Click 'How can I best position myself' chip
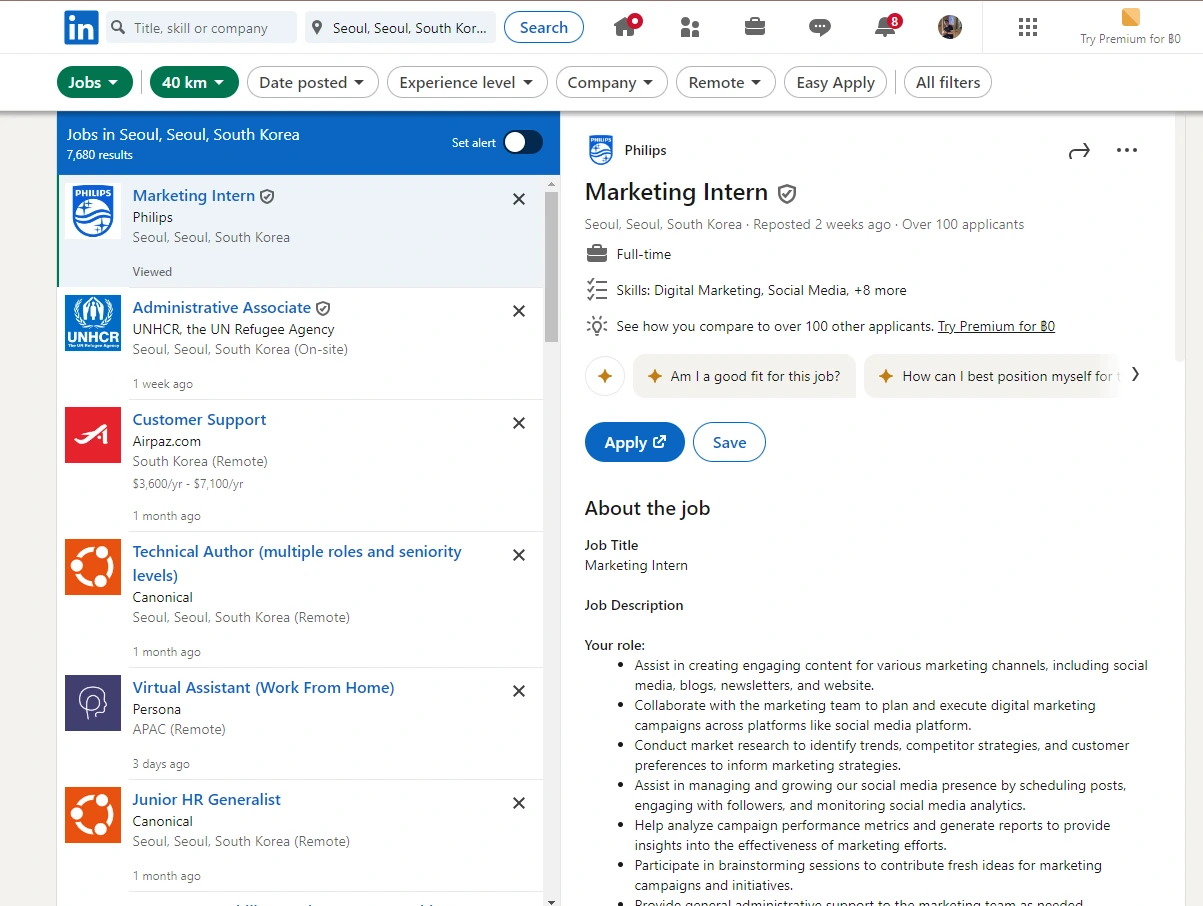Image resolution: width=1203 pixels, height=906 pixels. (992, 376)
